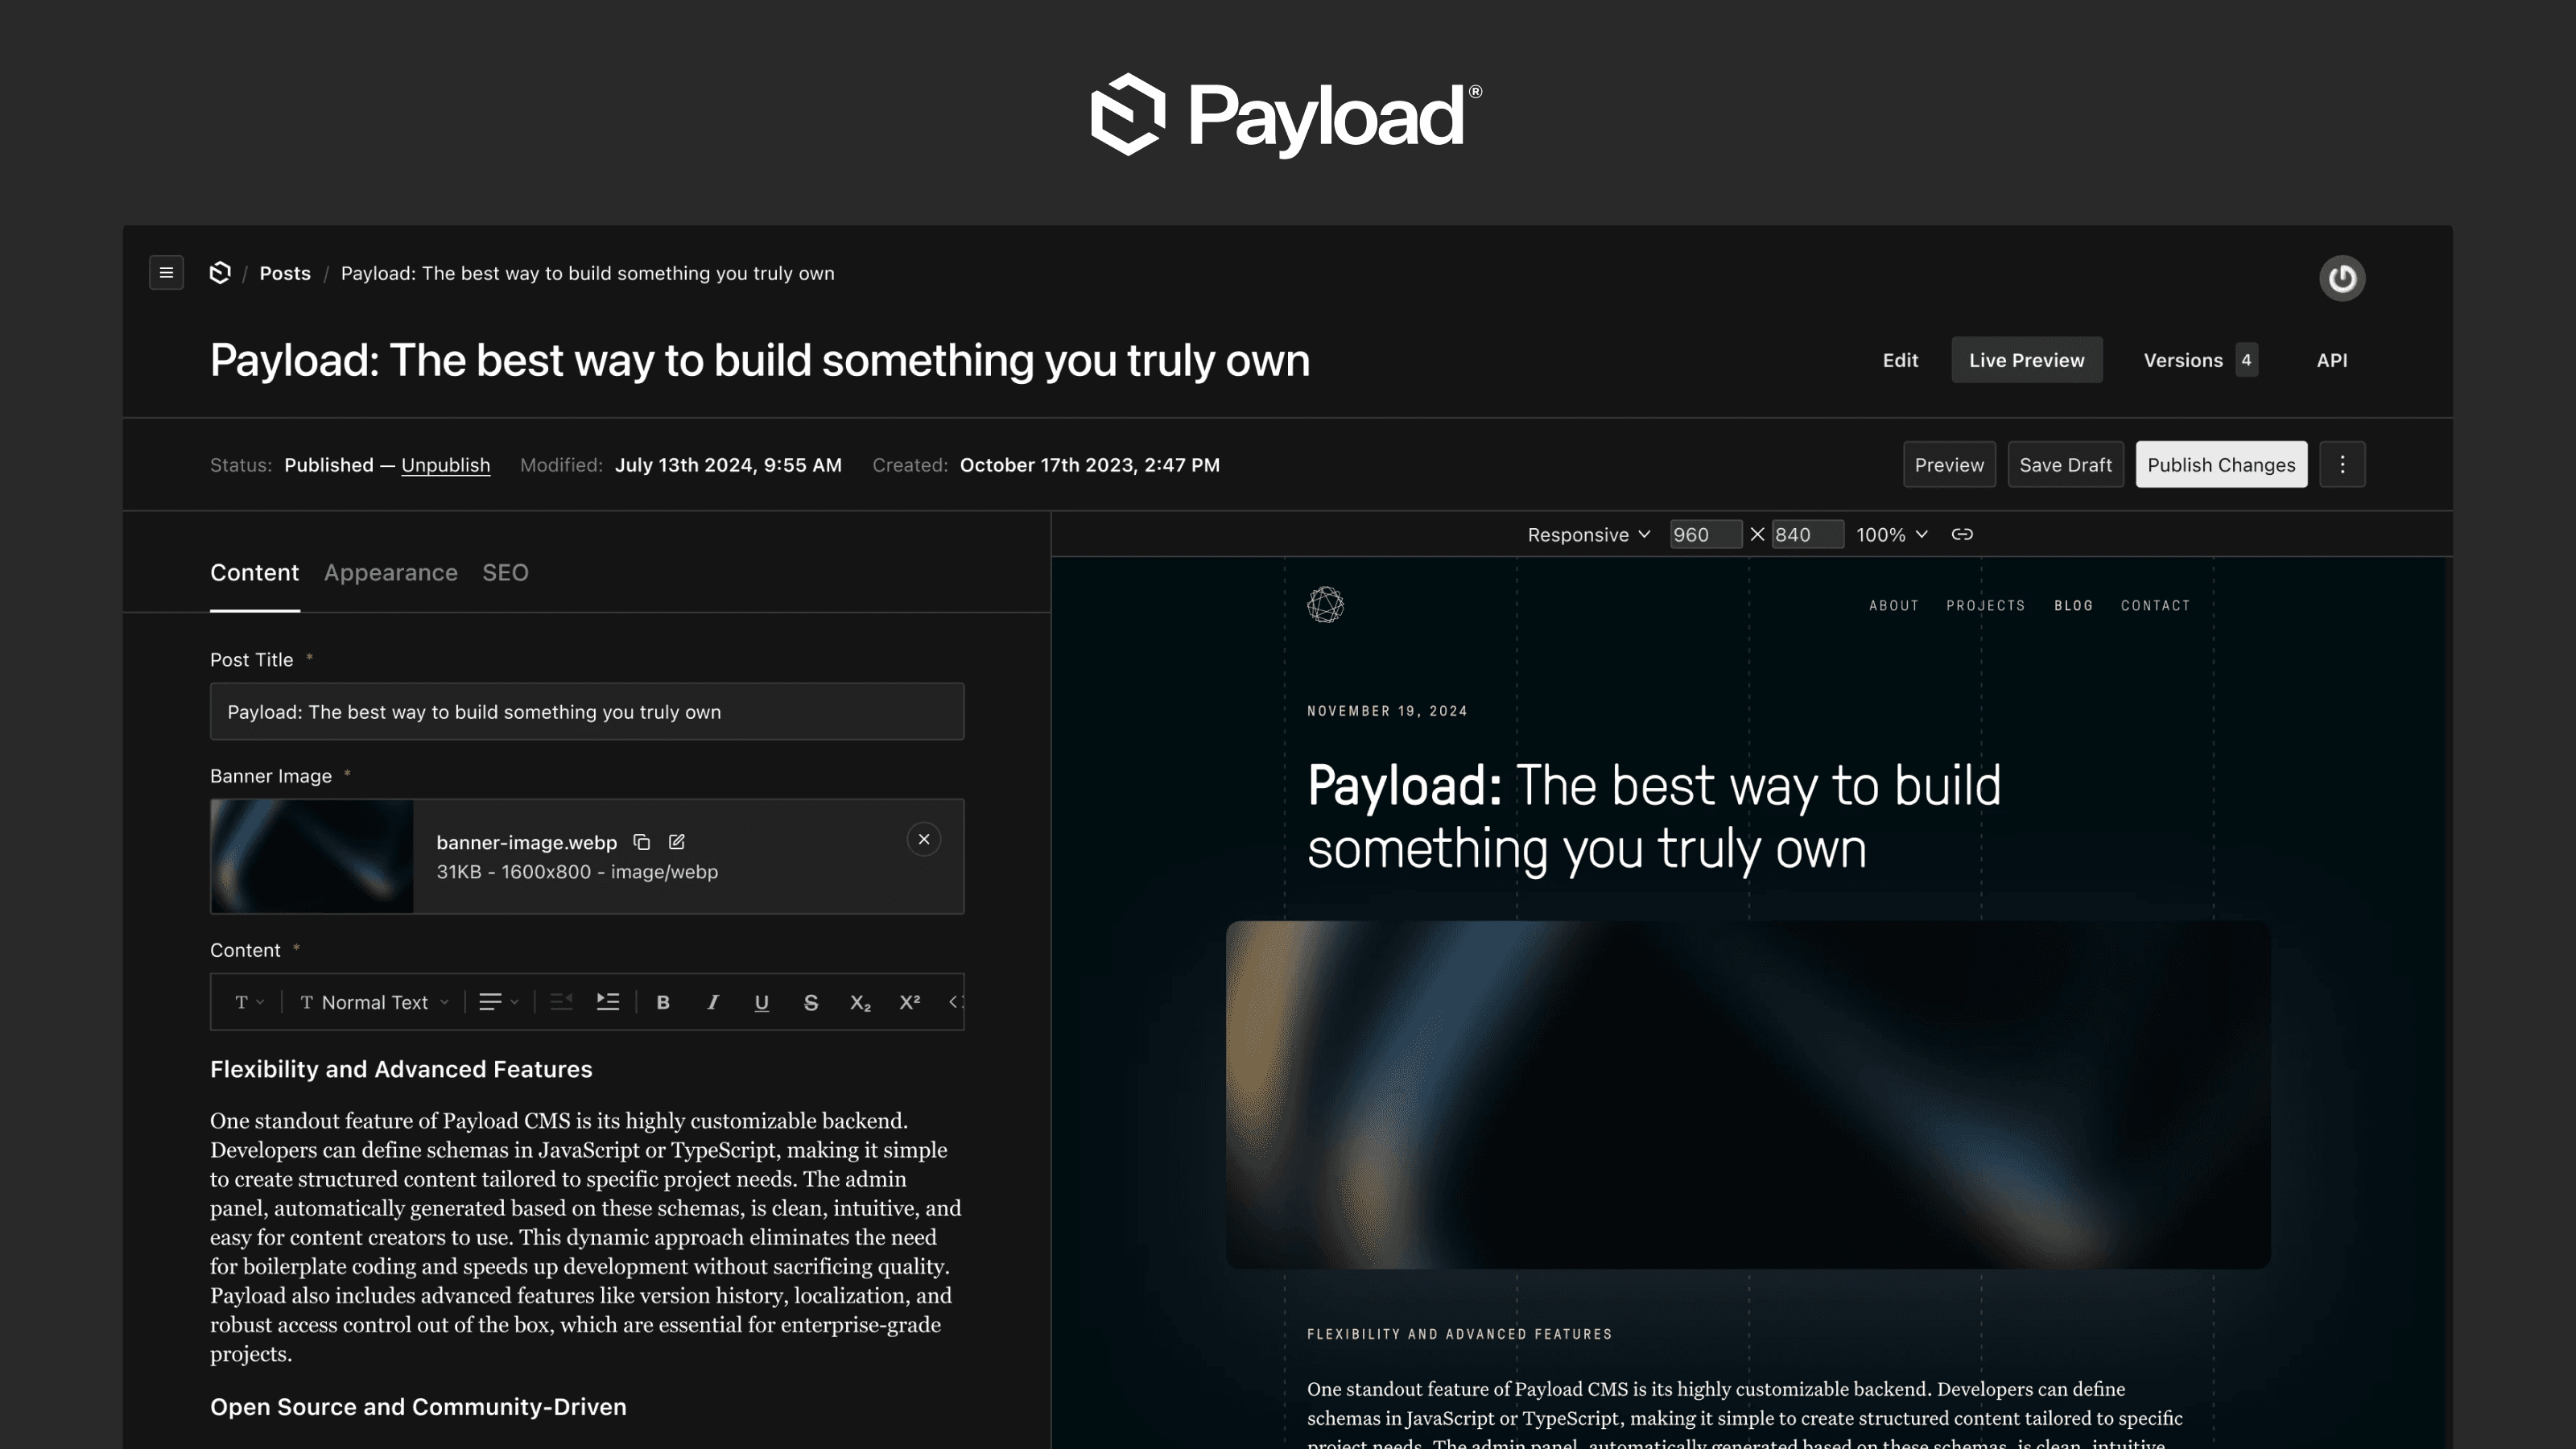2576x1449 pixels.
Task: Apply superscript formatting
Action: [909, 1002]
